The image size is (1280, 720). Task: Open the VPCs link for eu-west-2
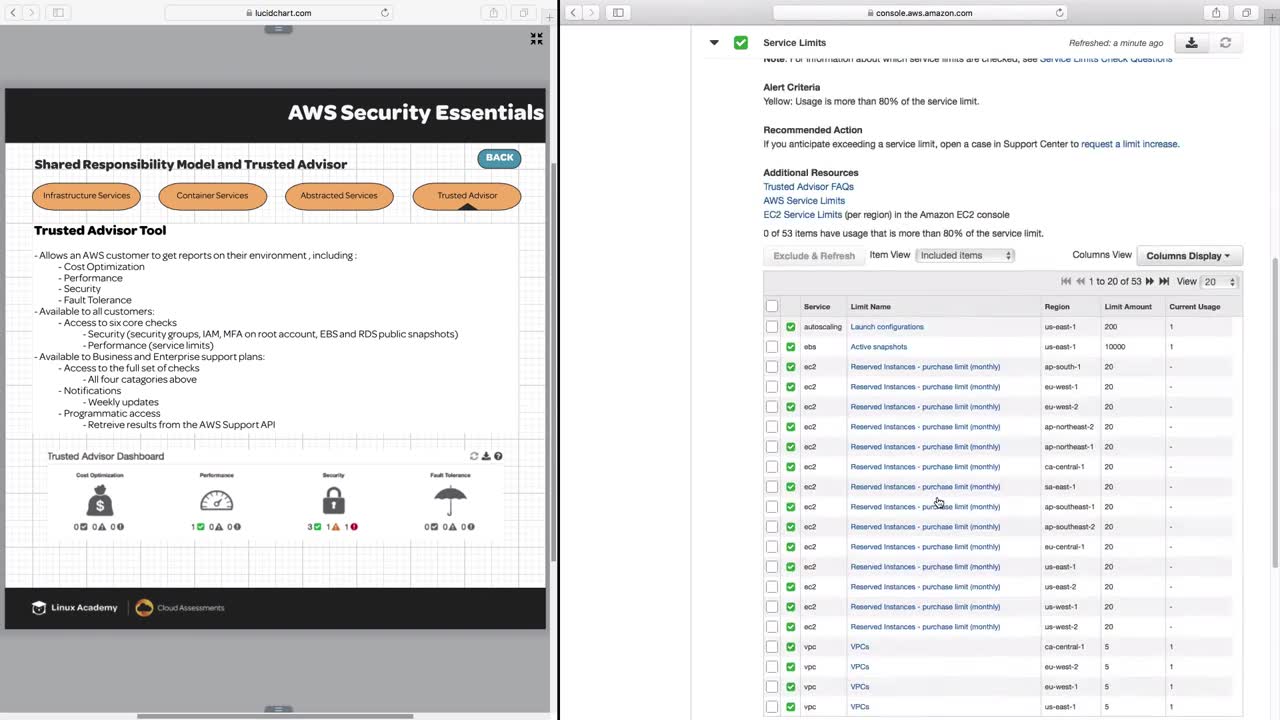(x=860, y=667)
